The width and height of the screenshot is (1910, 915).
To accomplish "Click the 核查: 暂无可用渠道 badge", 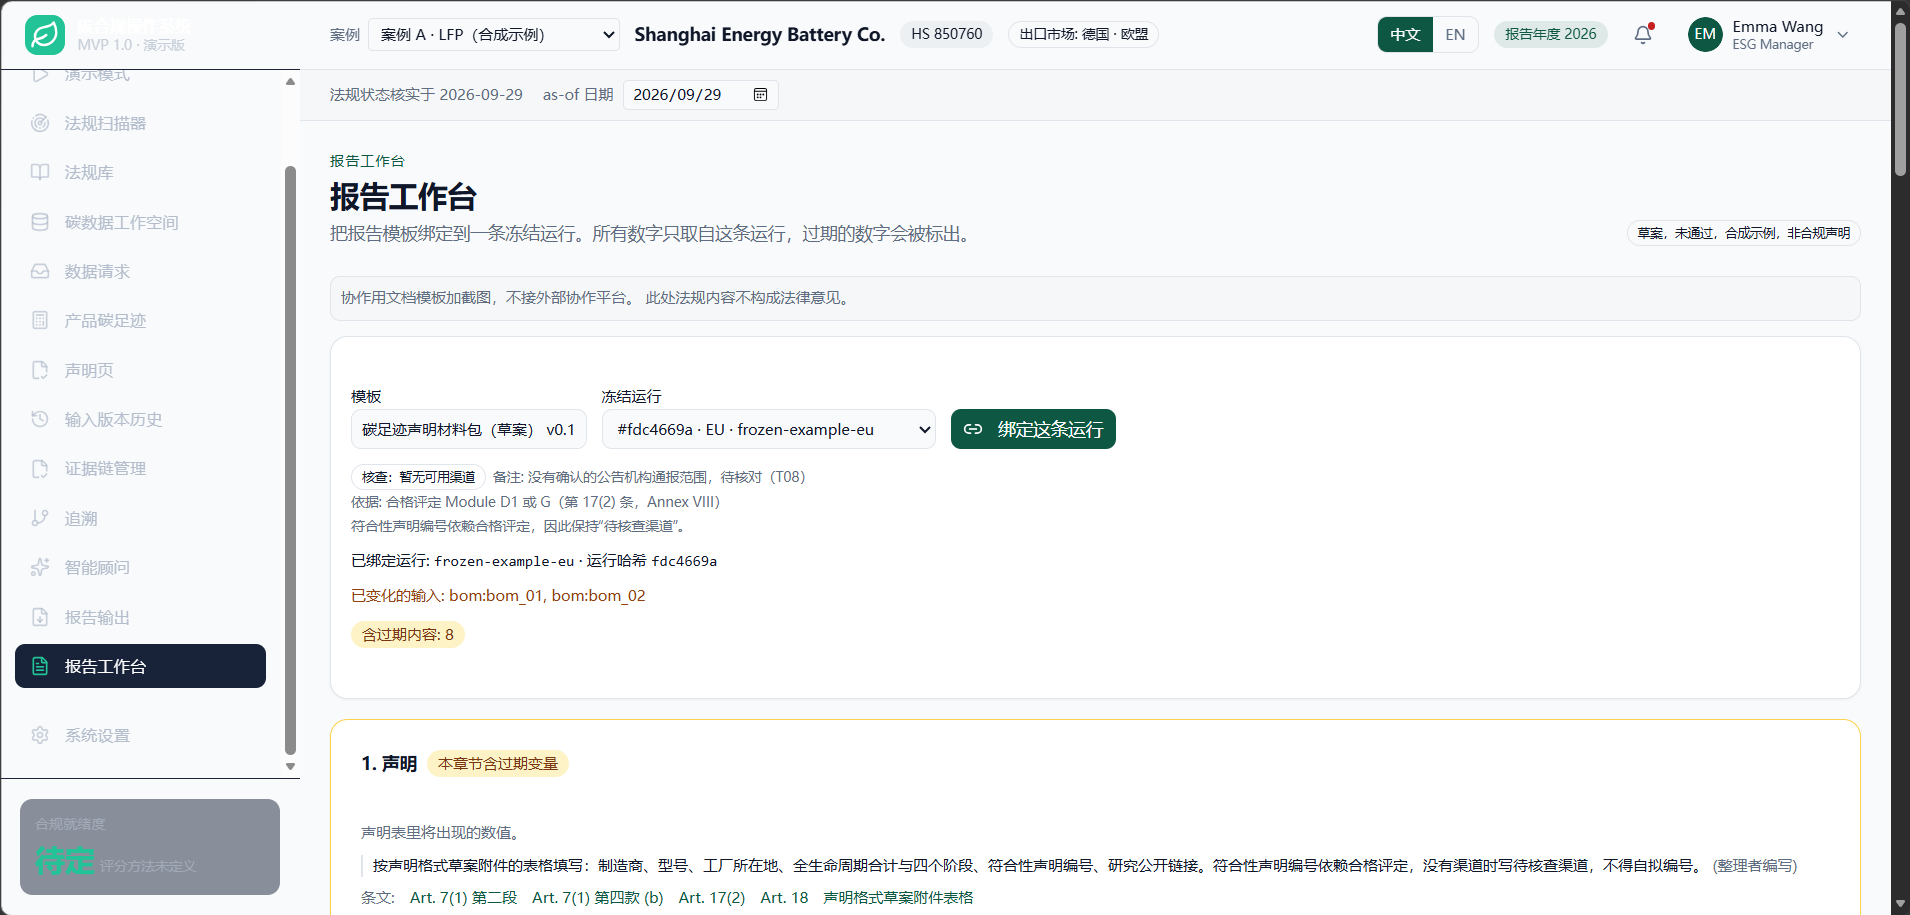I will coord(418,477).
